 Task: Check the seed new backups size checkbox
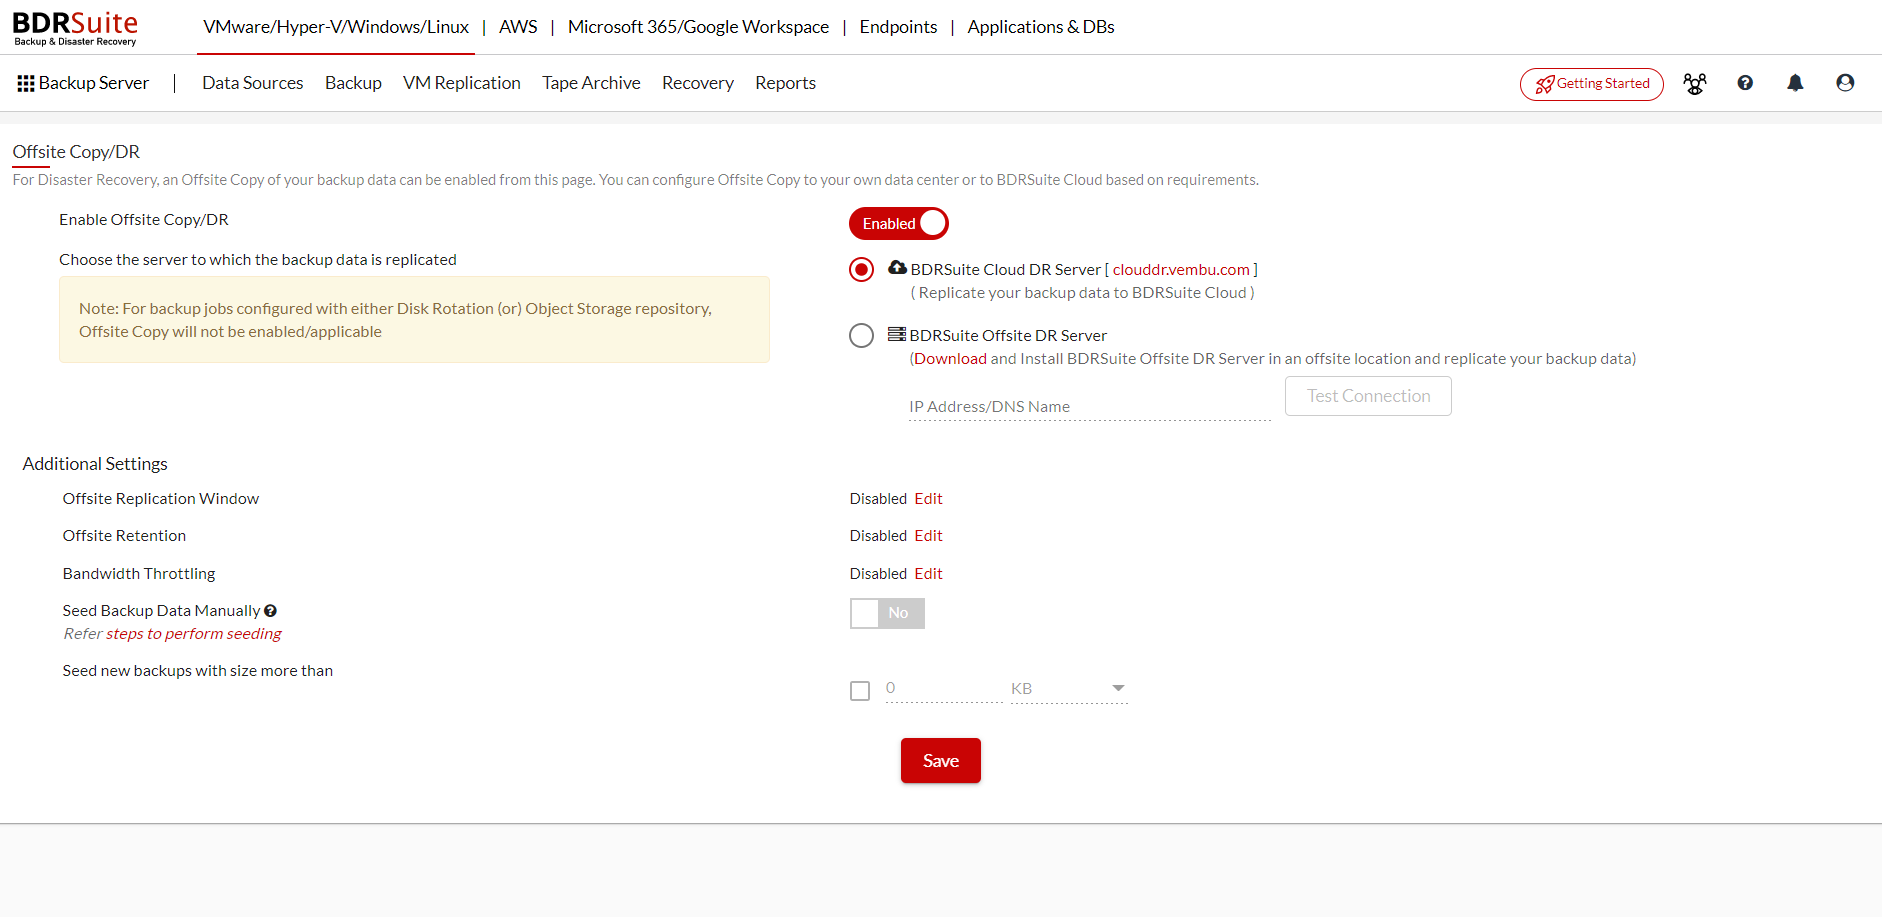[860, 691]
